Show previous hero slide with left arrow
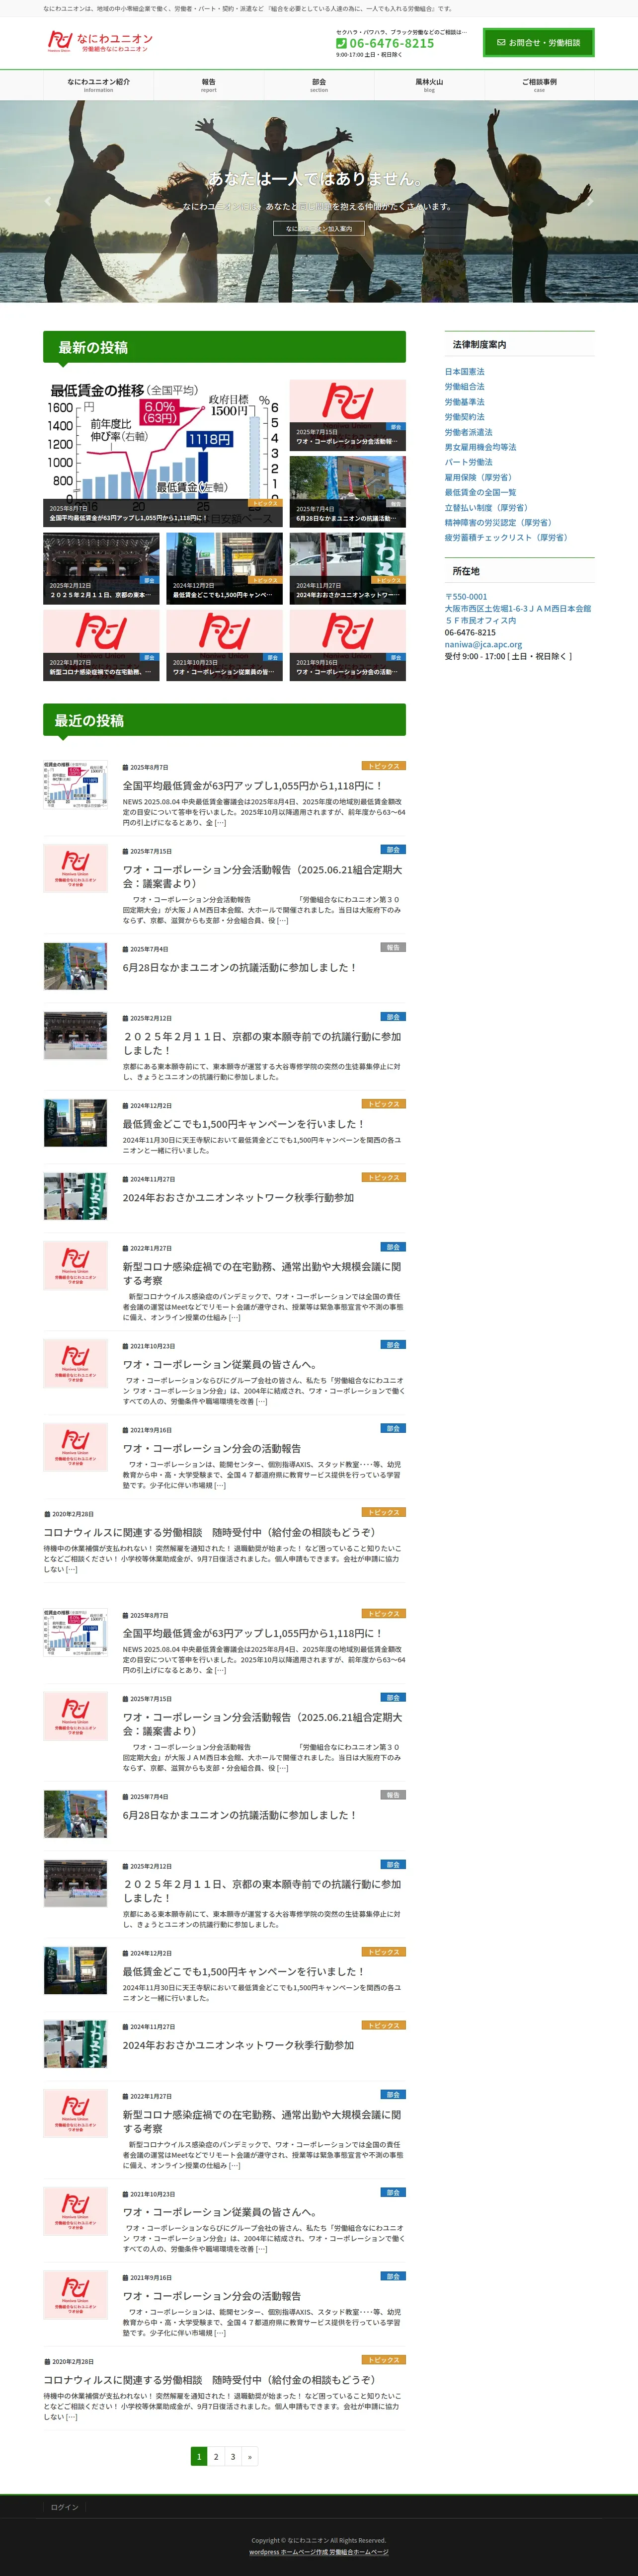 click(48, 201)
